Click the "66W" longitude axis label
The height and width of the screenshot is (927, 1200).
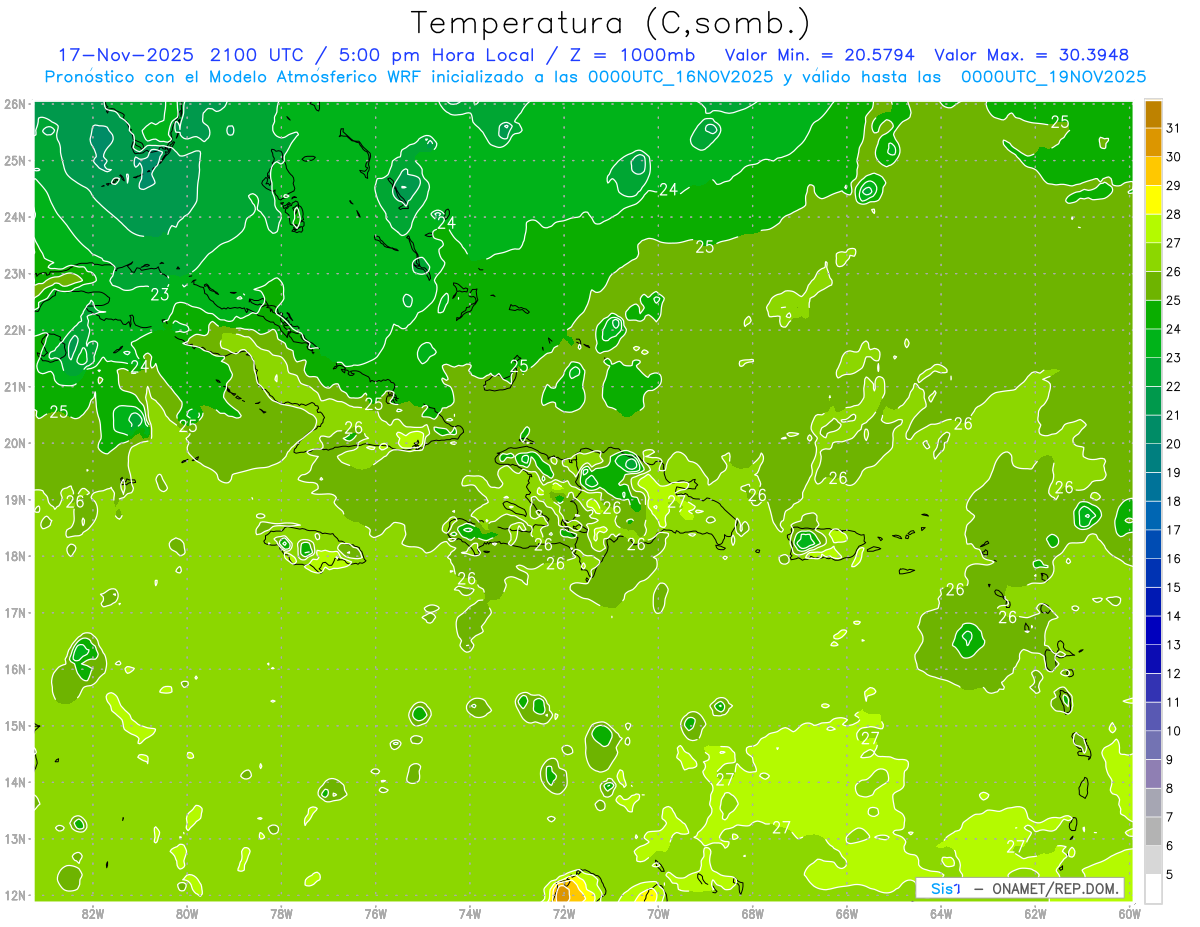coord(846,913)
